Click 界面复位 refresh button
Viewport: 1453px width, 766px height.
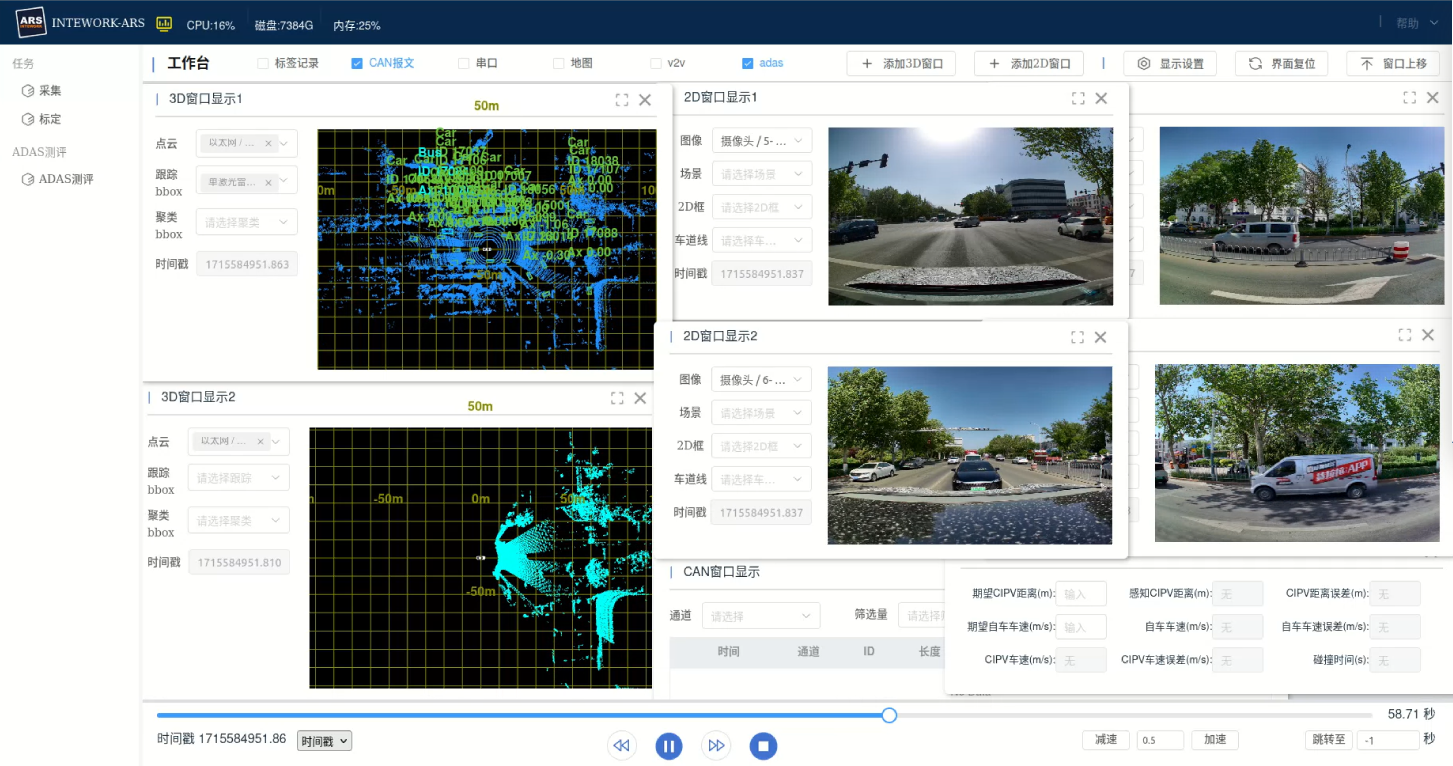tap(1281, 64)
